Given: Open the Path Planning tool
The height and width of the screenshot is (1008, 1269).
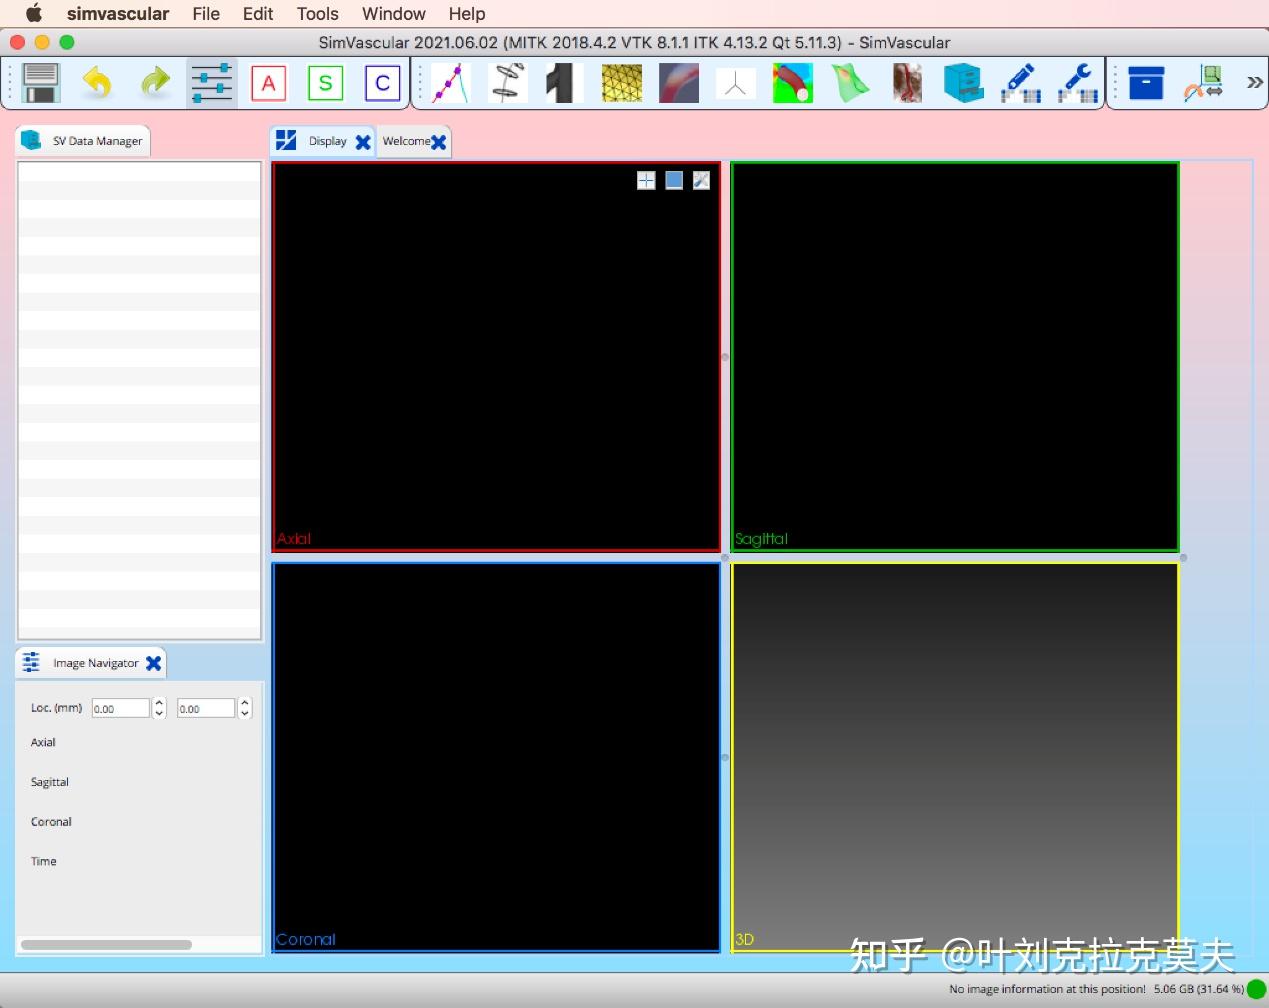Looking at the screenshot, I should [x=451, y=83].
